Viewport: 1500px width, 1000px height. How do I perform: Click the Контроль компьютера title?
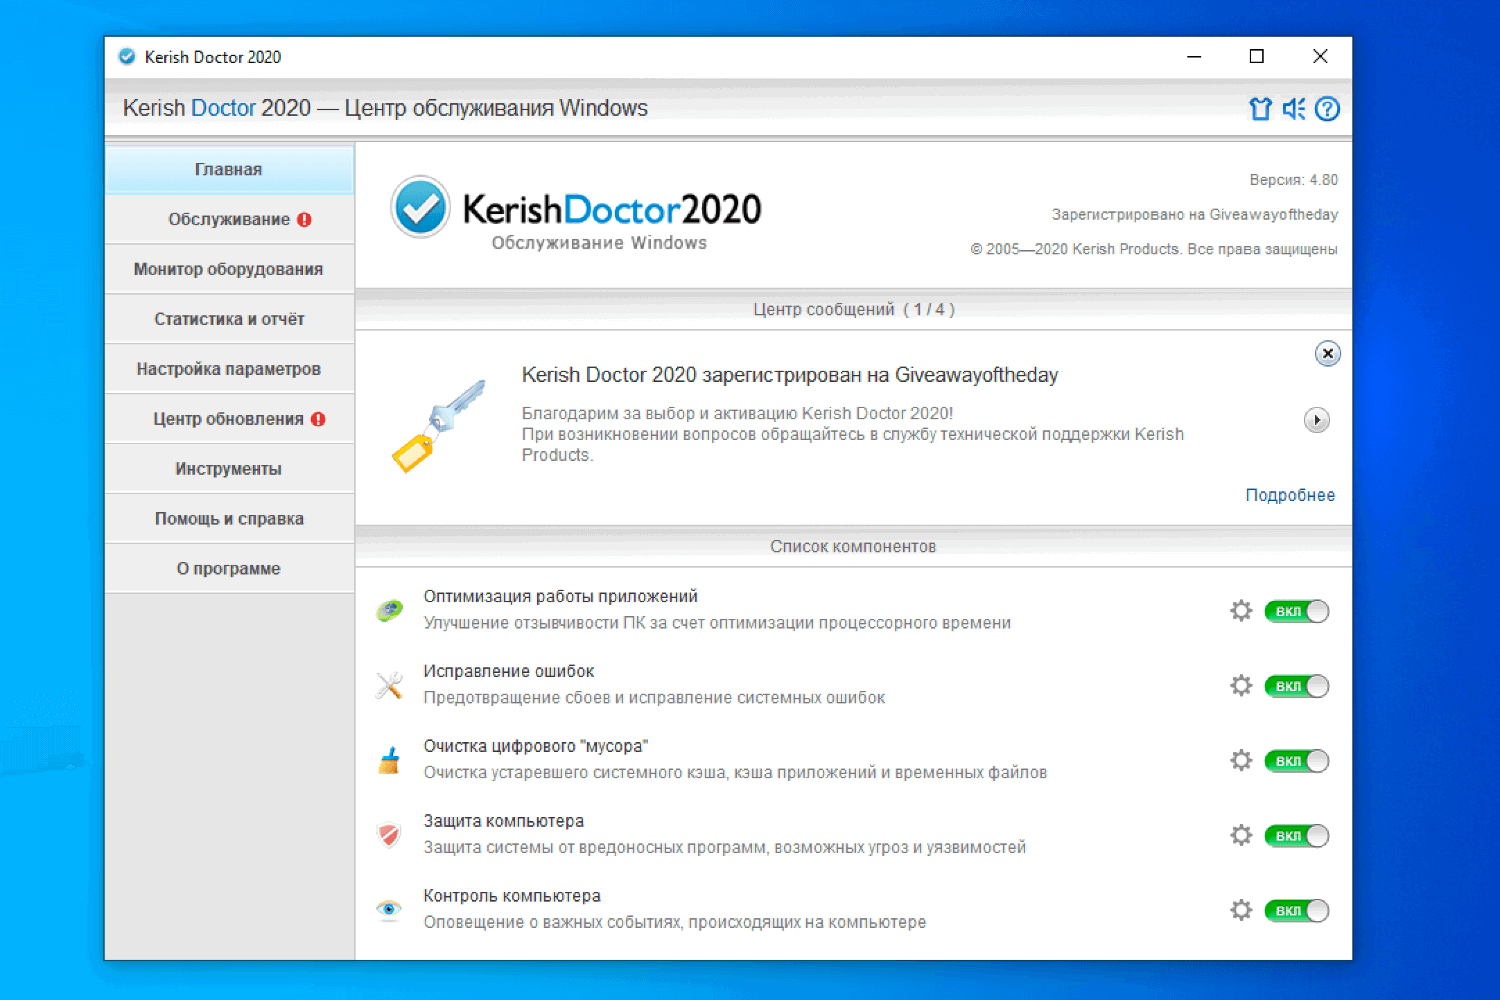[512, 896]
